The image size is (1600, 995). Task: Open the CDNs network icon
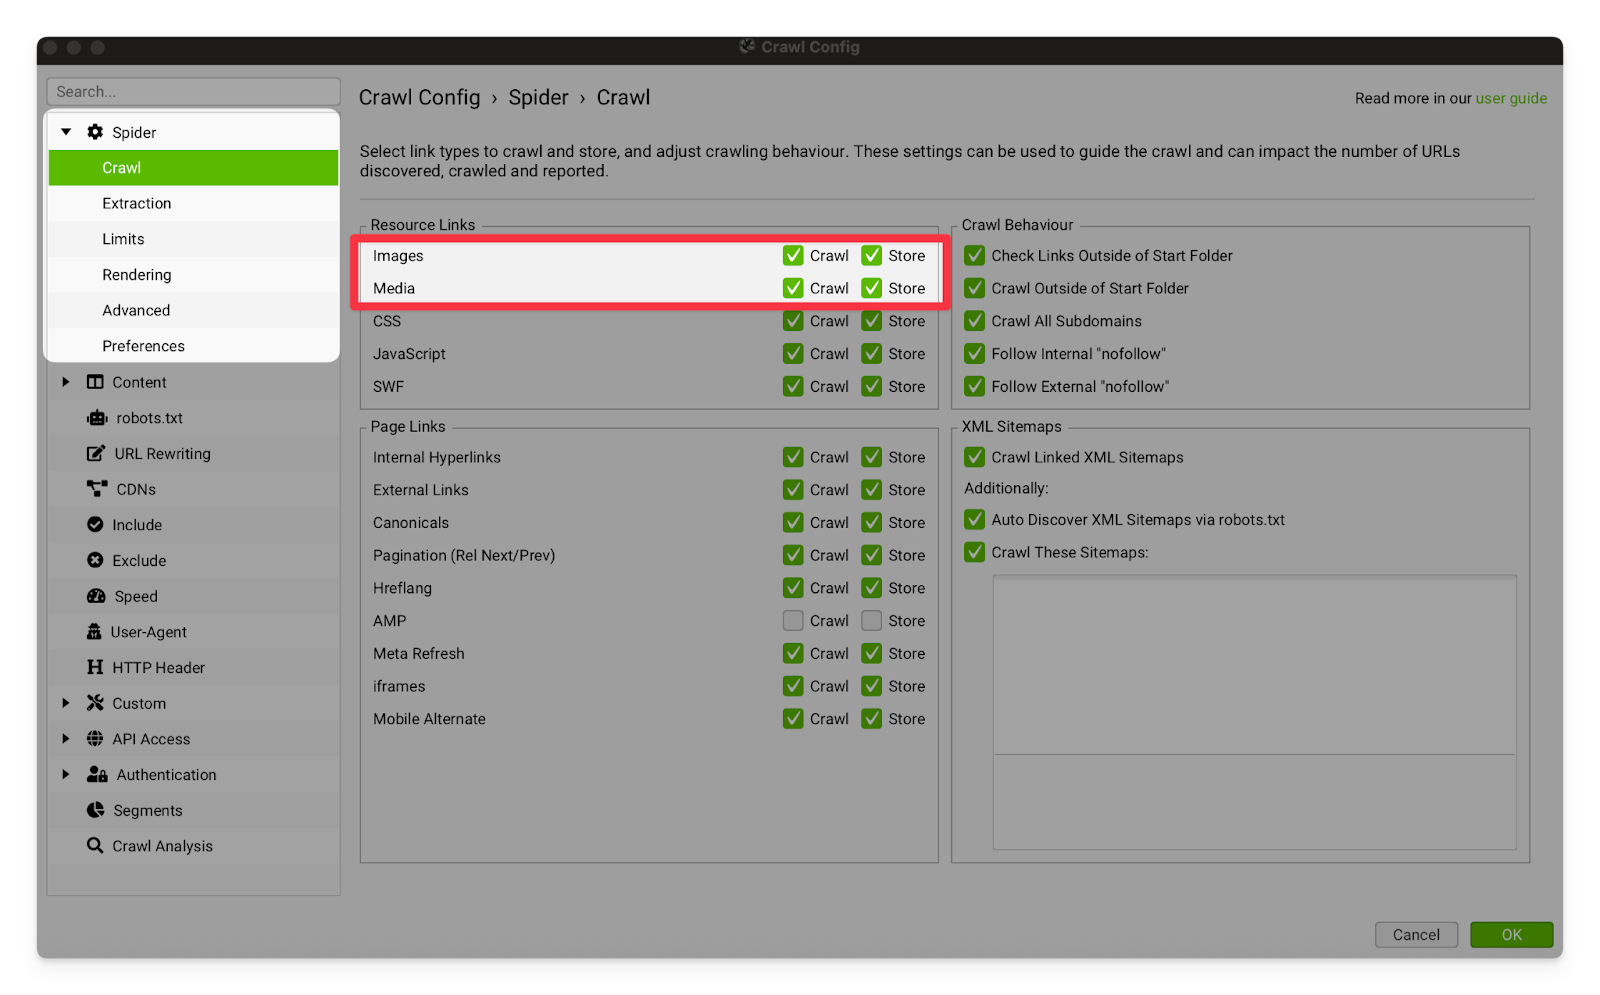(x=97, y=489)
